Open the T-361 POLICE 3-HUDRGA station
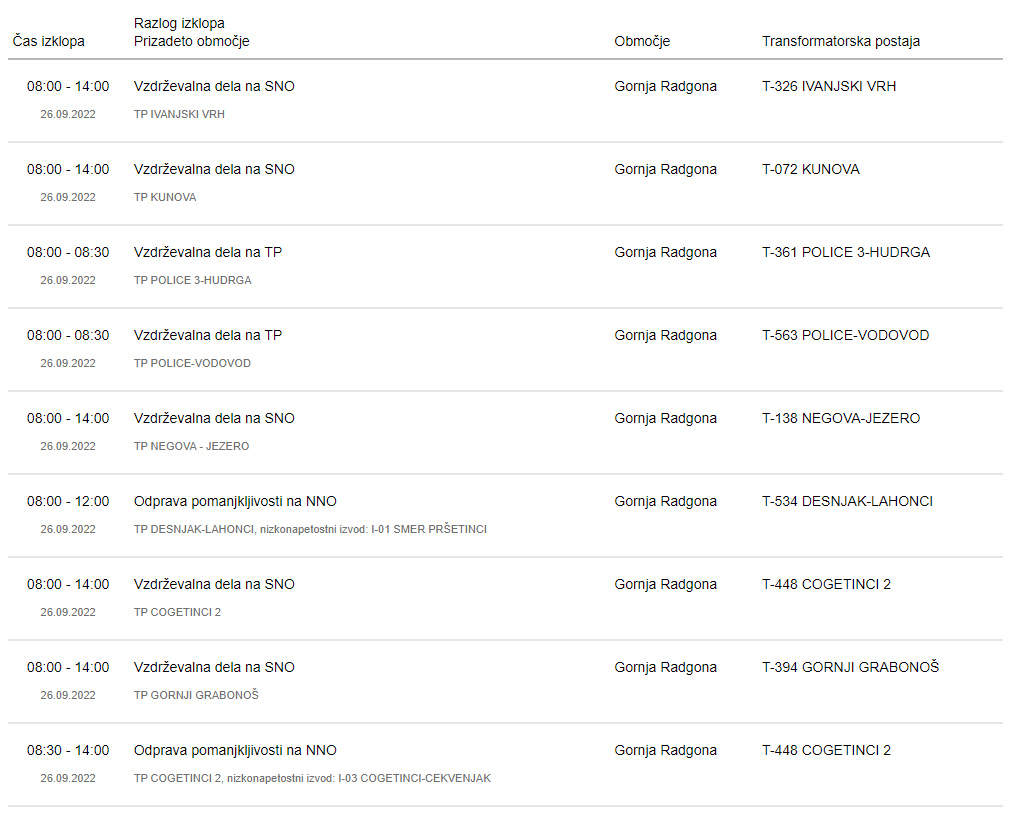 [846, 253]
